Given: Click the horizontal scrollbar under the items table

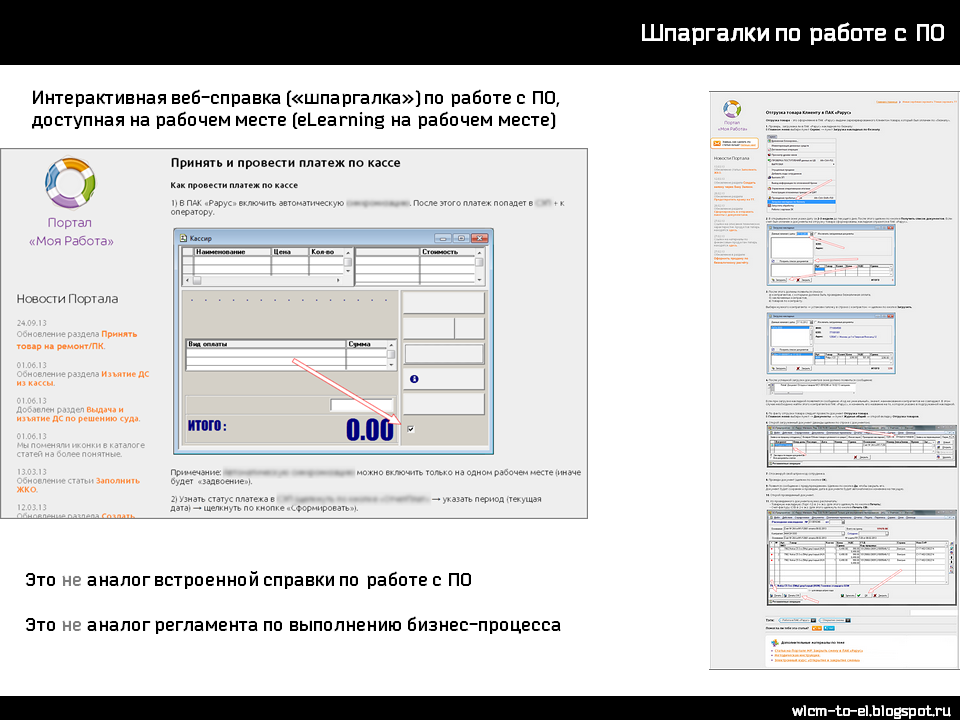Looking at the screenshot, I should point(263,280).
